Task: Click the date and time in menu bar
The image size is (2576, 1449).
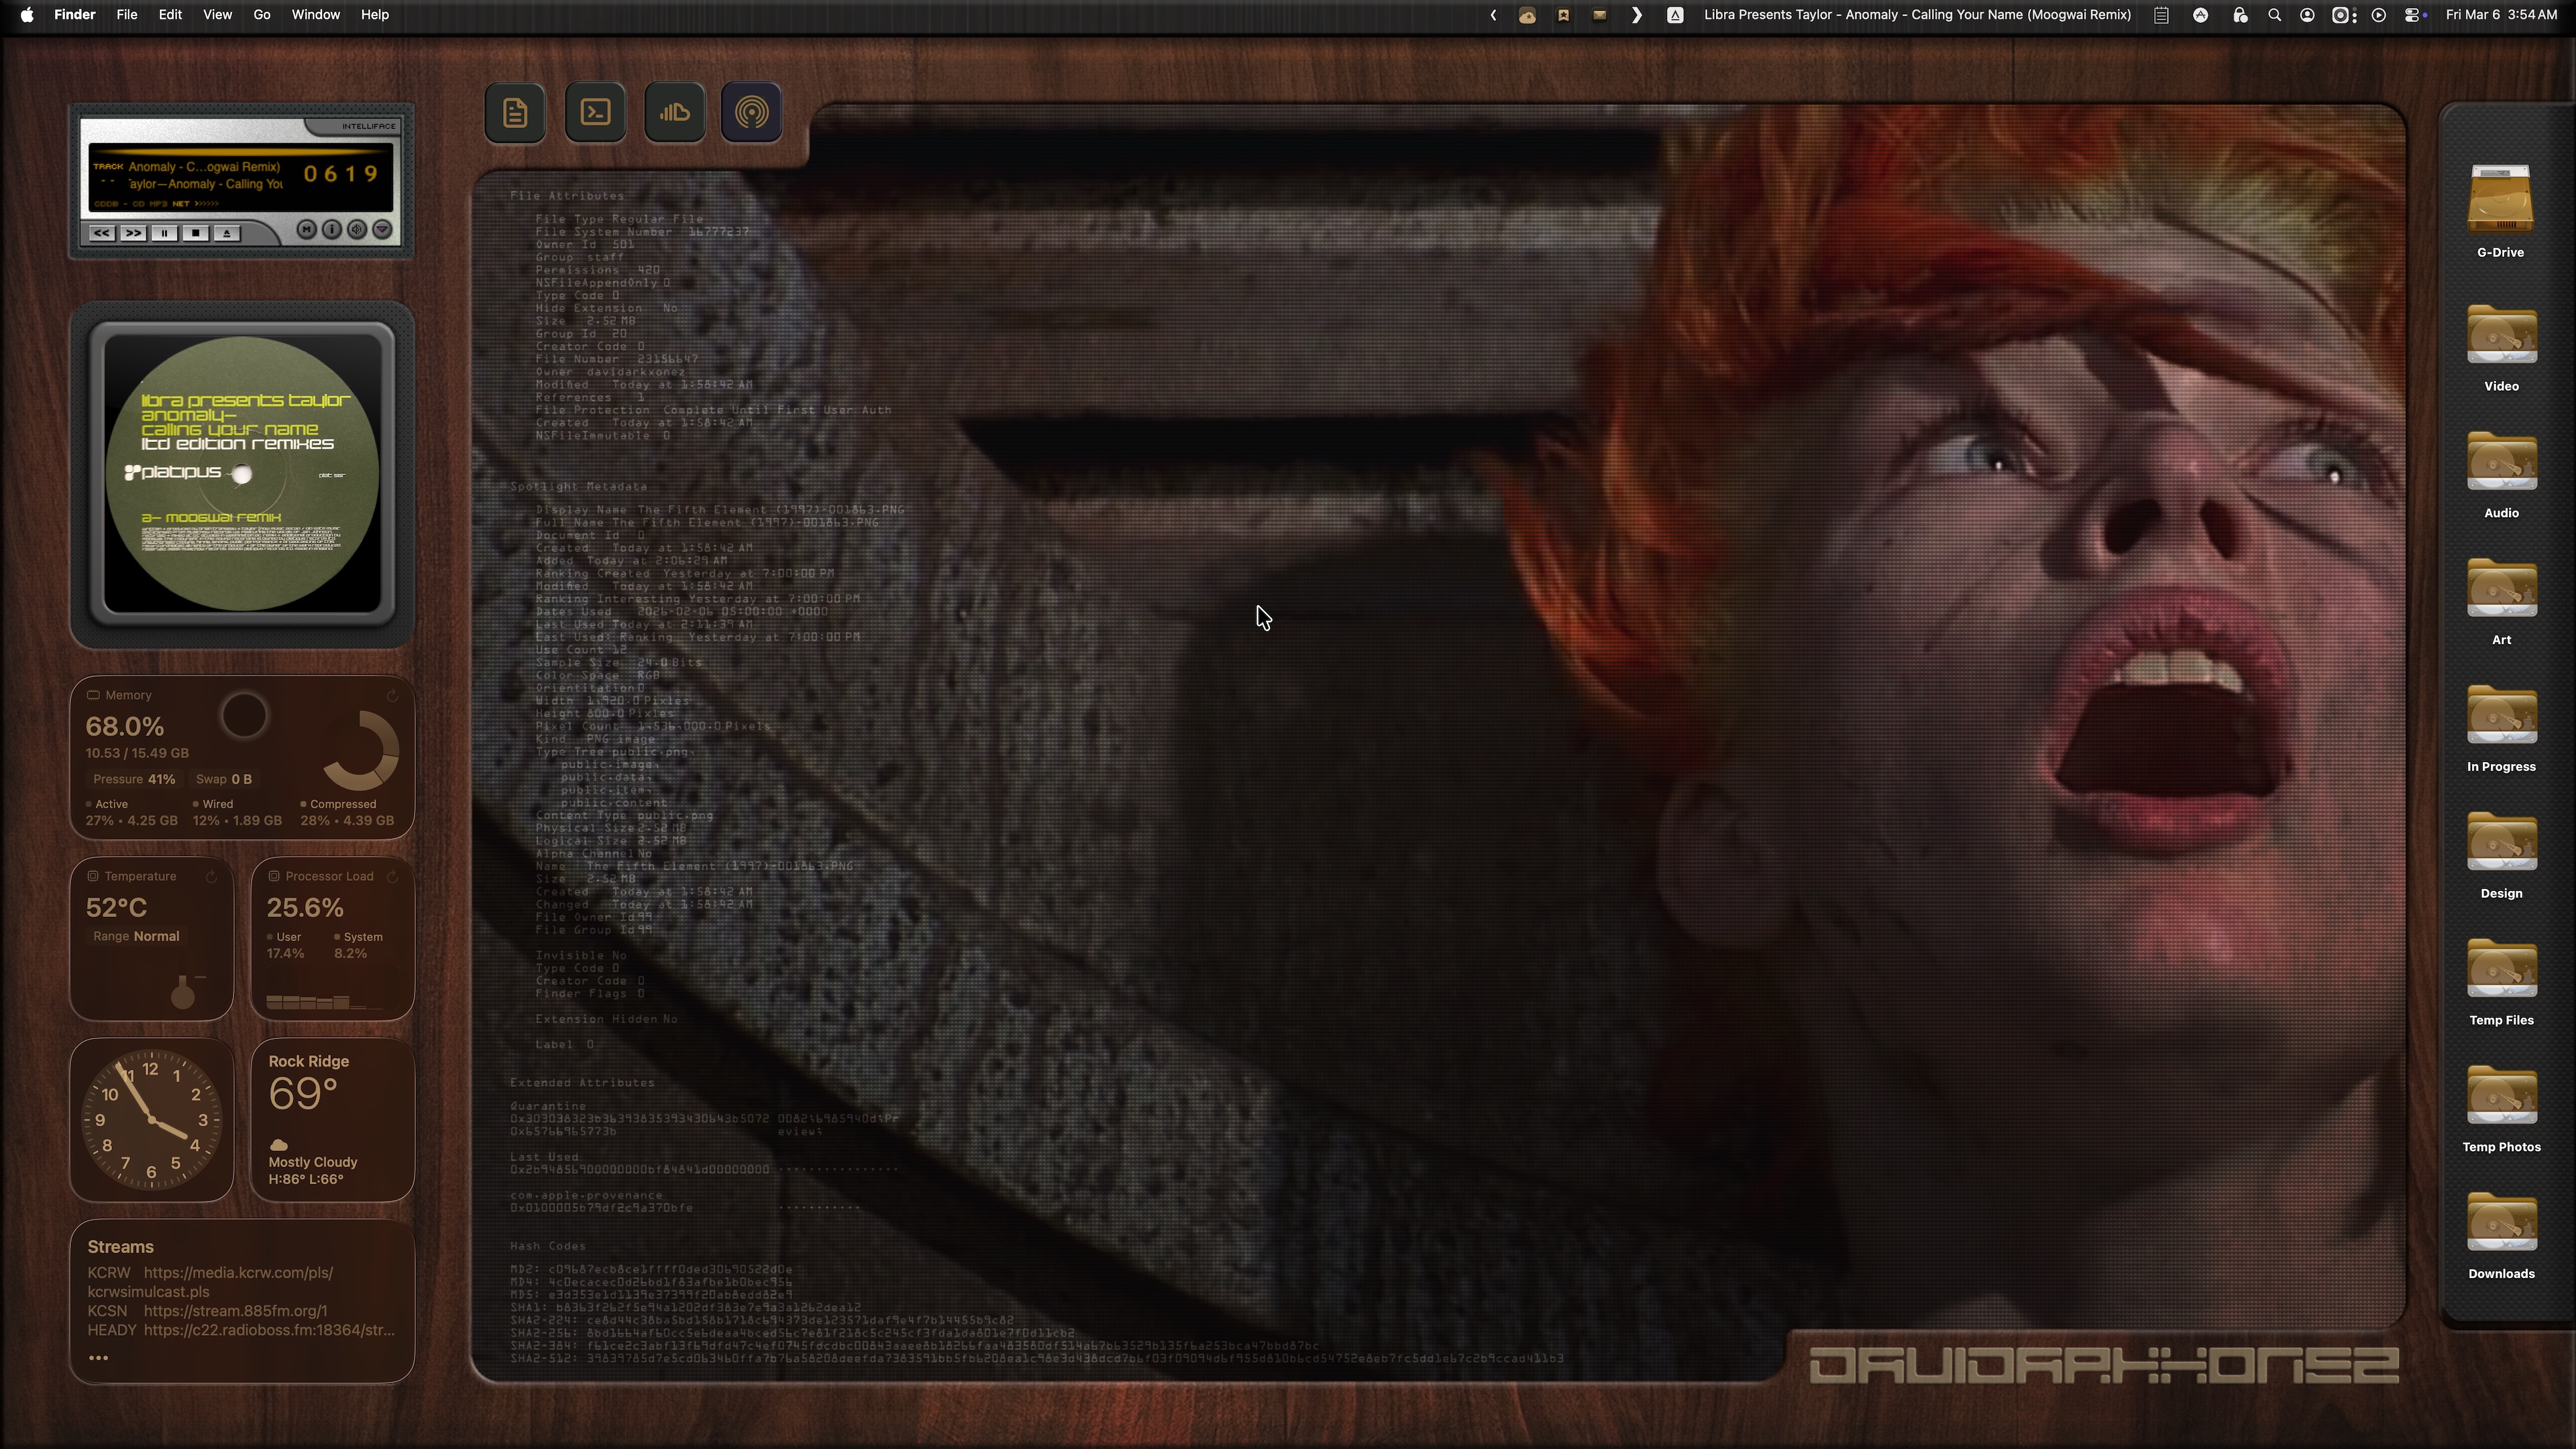Action: click(2501, 15)
